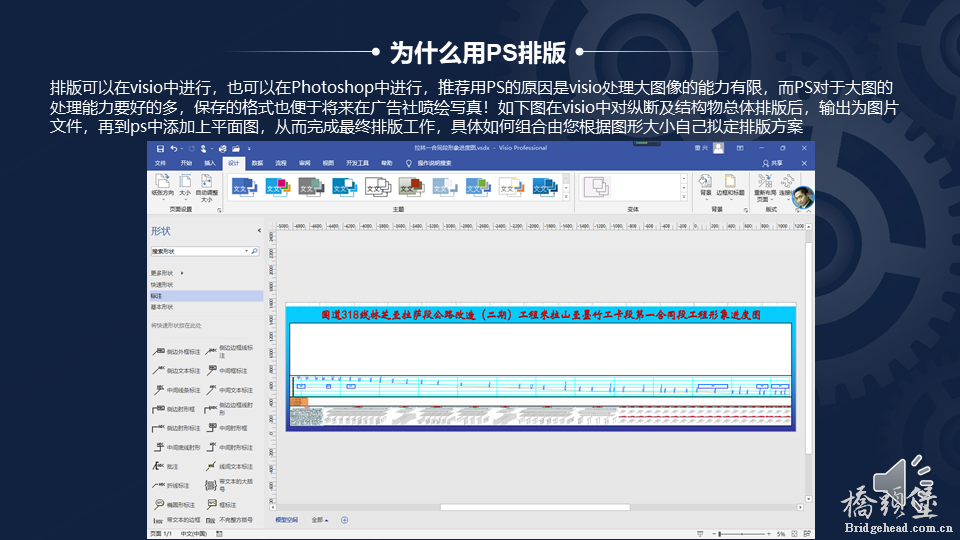Switch to the 数据 Data tab
The image size is (960, 540).
(x=257, y=163)
